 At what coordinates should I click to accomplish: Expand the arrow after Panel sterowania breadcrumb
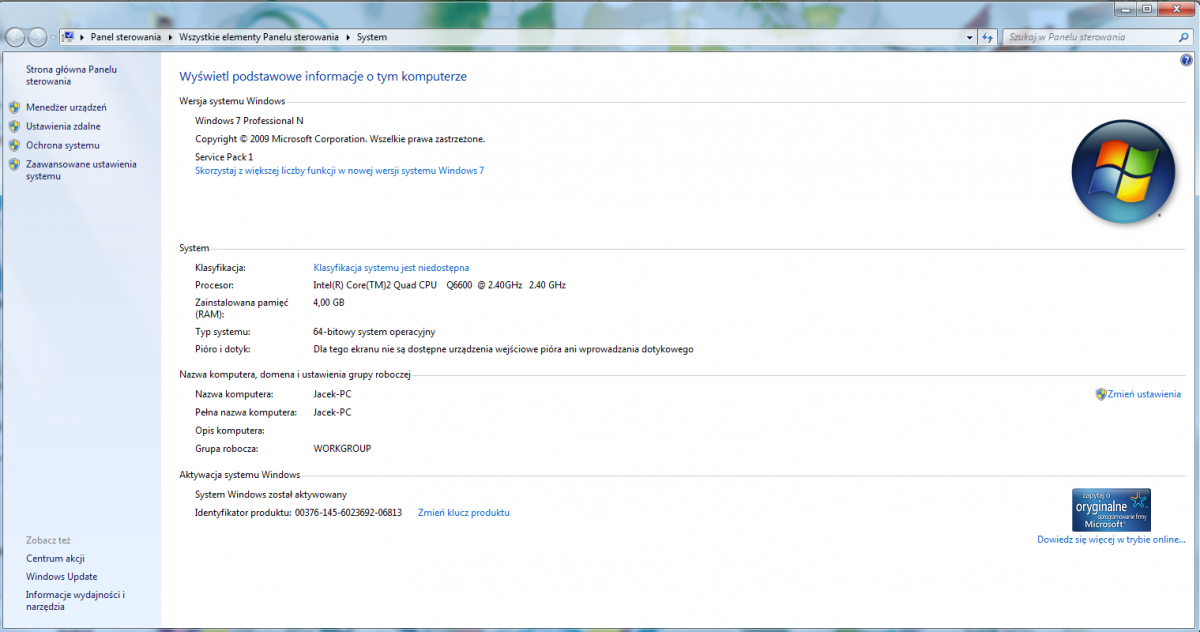coord(170,37)
